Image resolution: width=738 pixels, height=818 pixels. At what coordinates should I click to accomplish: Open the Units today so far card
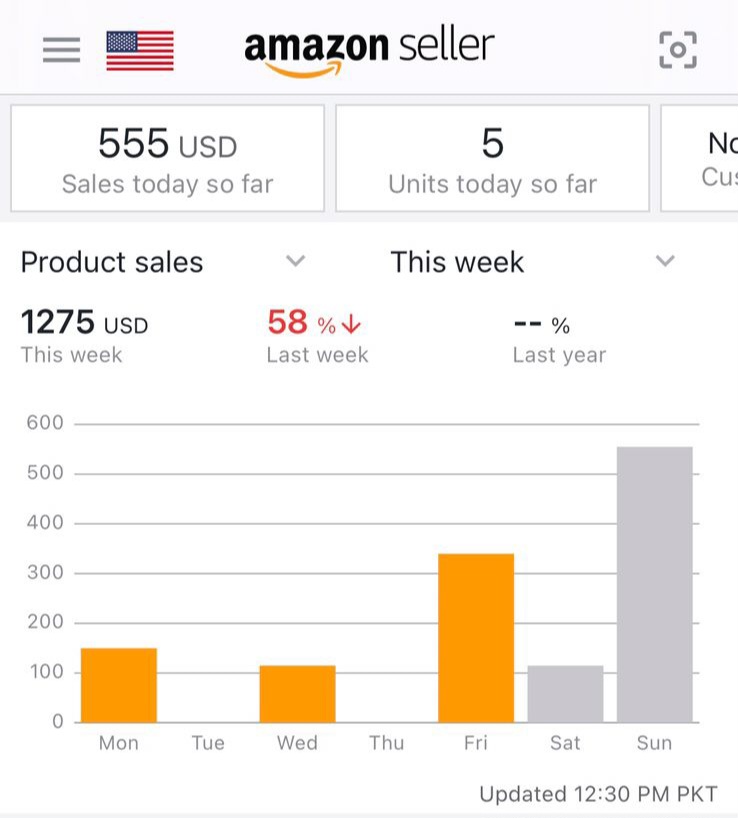point(492,158)
